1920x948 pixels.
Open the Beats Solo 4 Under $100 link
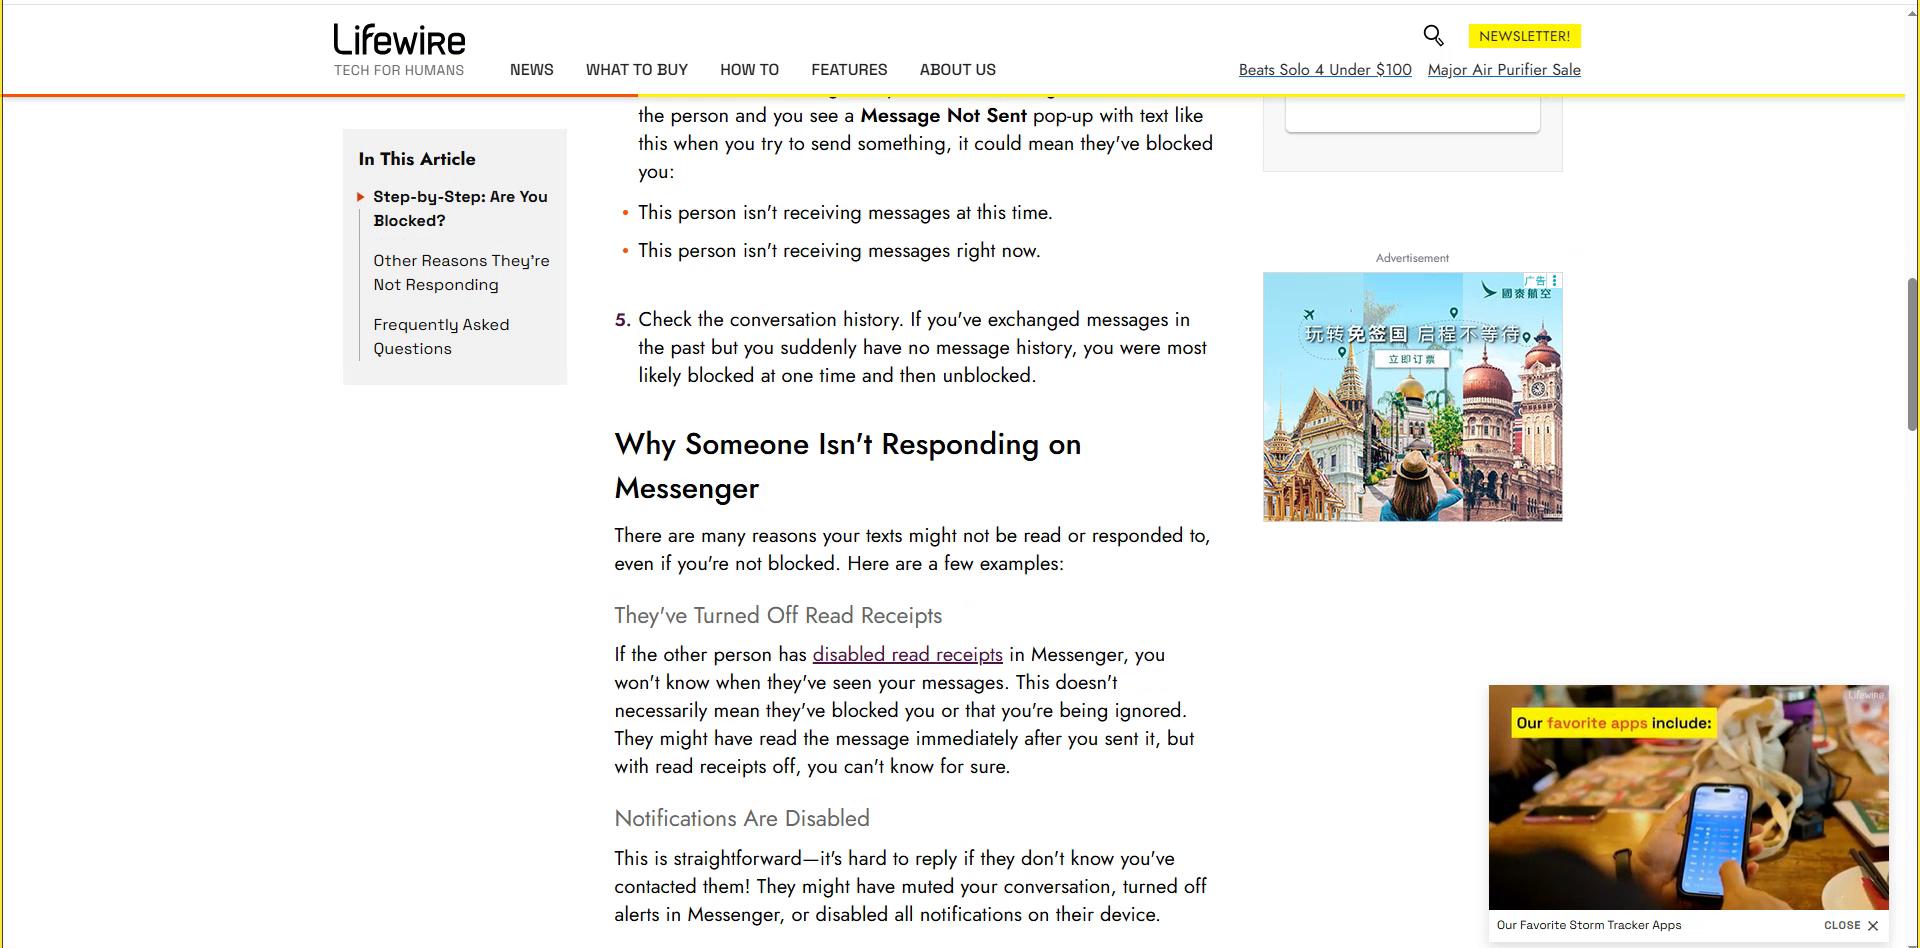tap(1325, 70)
